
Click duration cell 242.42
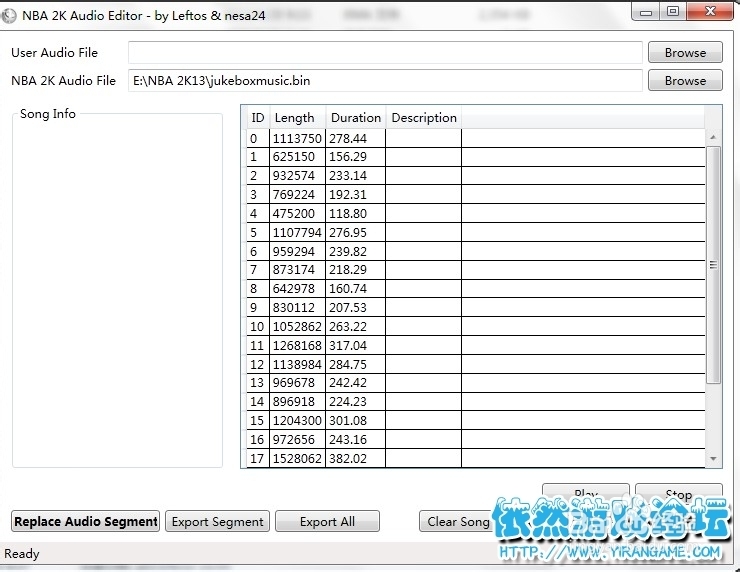[x=355, y=382]
